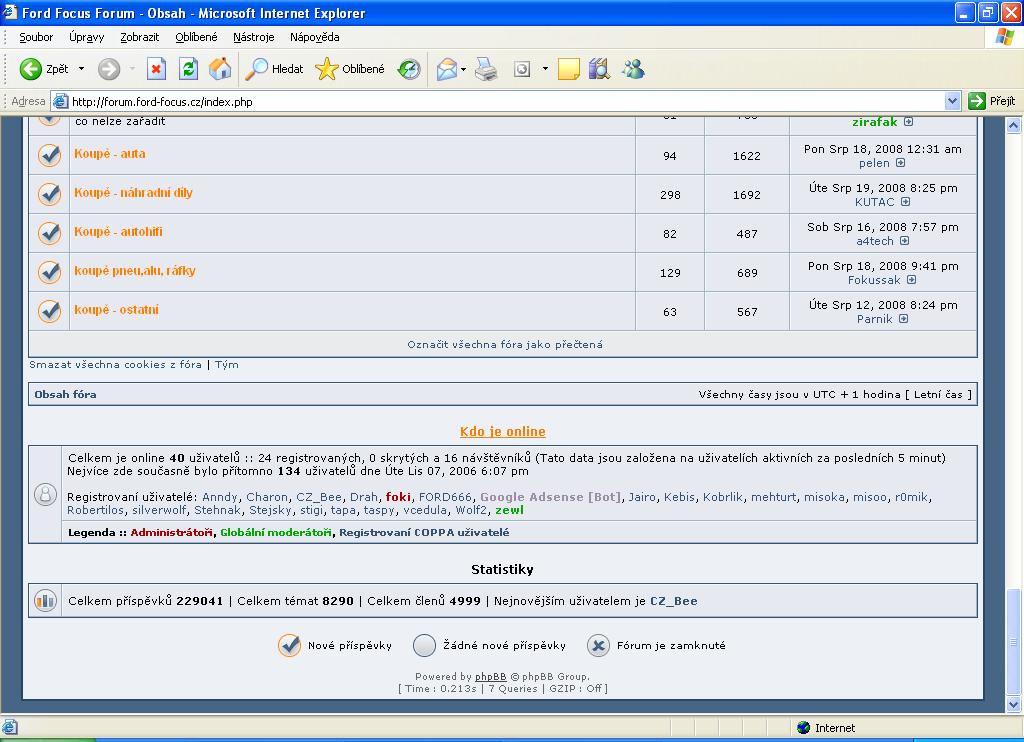Expand the Mail button dropdown arrow

(465, 69)
